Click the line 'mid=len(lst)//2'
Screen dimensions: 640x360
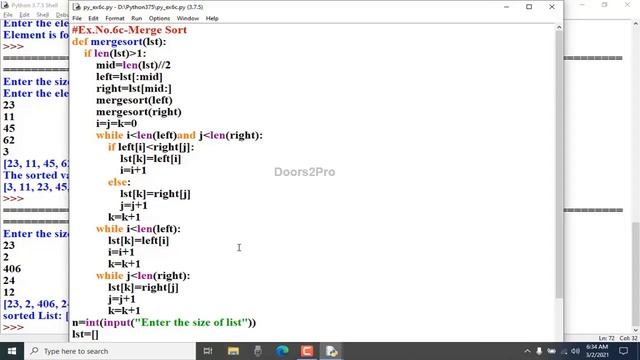(133, 65)
